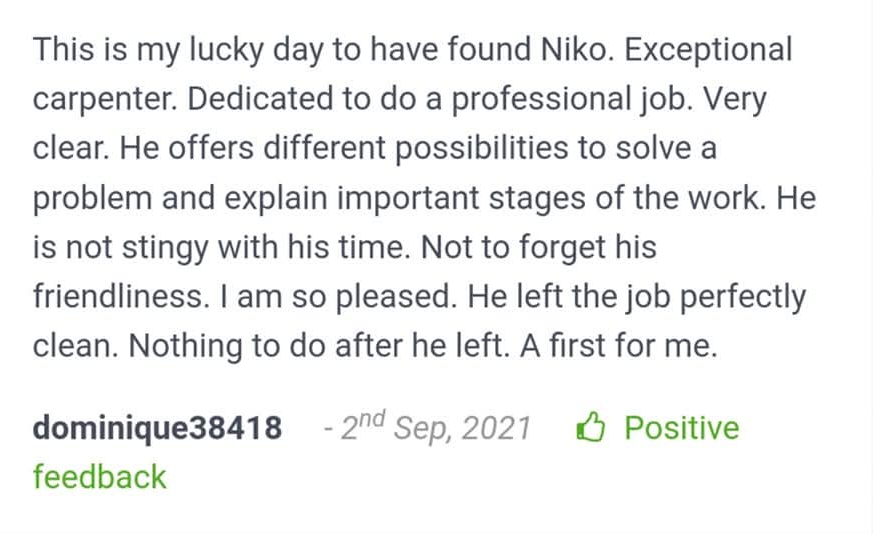Screen dimensions: 873x534
Task: Select the review date 2nd Sep, 2021
Action: point(435,428)
